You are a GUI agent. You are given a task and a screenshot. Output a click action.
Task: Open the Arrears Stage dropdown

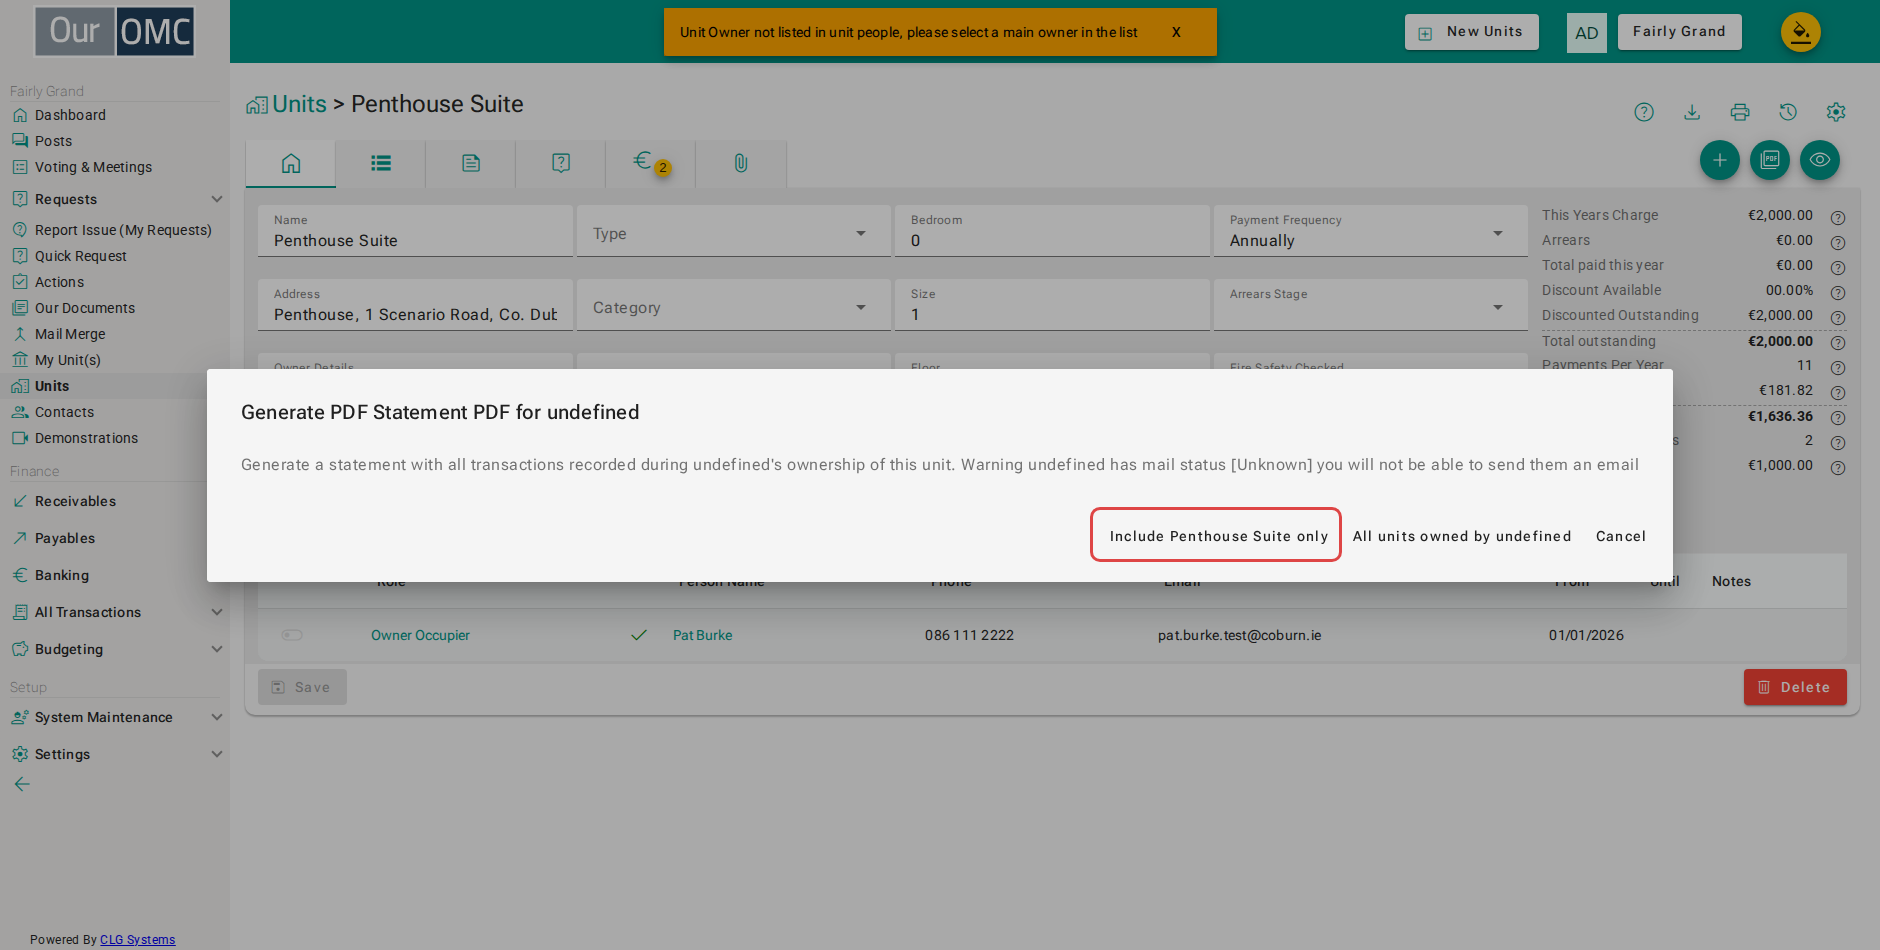(1370, 305)
